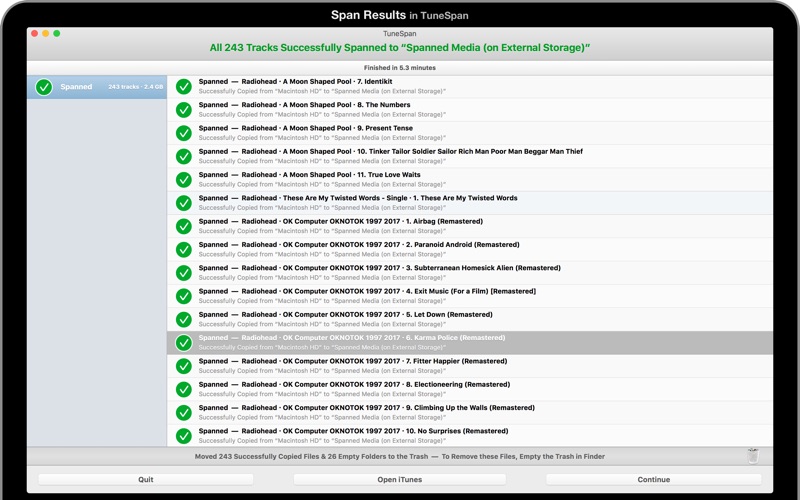Viewport: 800px width, 500px height.
Task: Click the checkmark beside No Surprises track
Action: point(184,436)
